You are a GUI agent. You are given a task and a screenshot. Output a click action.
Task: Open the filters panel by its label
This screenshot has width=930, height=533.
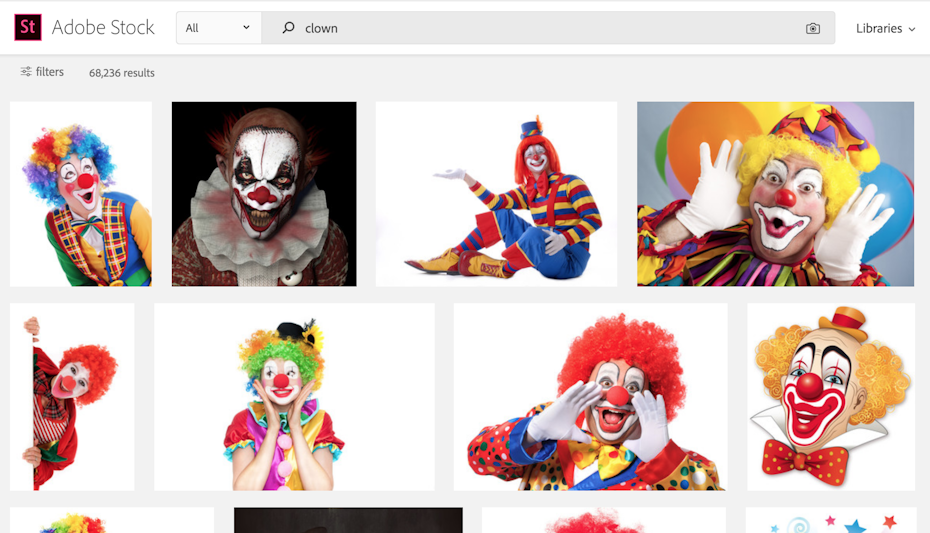[49, 72]
